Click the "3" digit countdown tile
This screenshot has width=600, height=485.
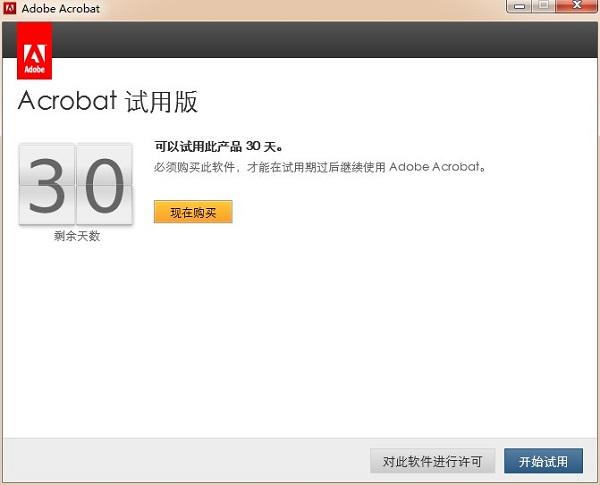coord(46,185)
